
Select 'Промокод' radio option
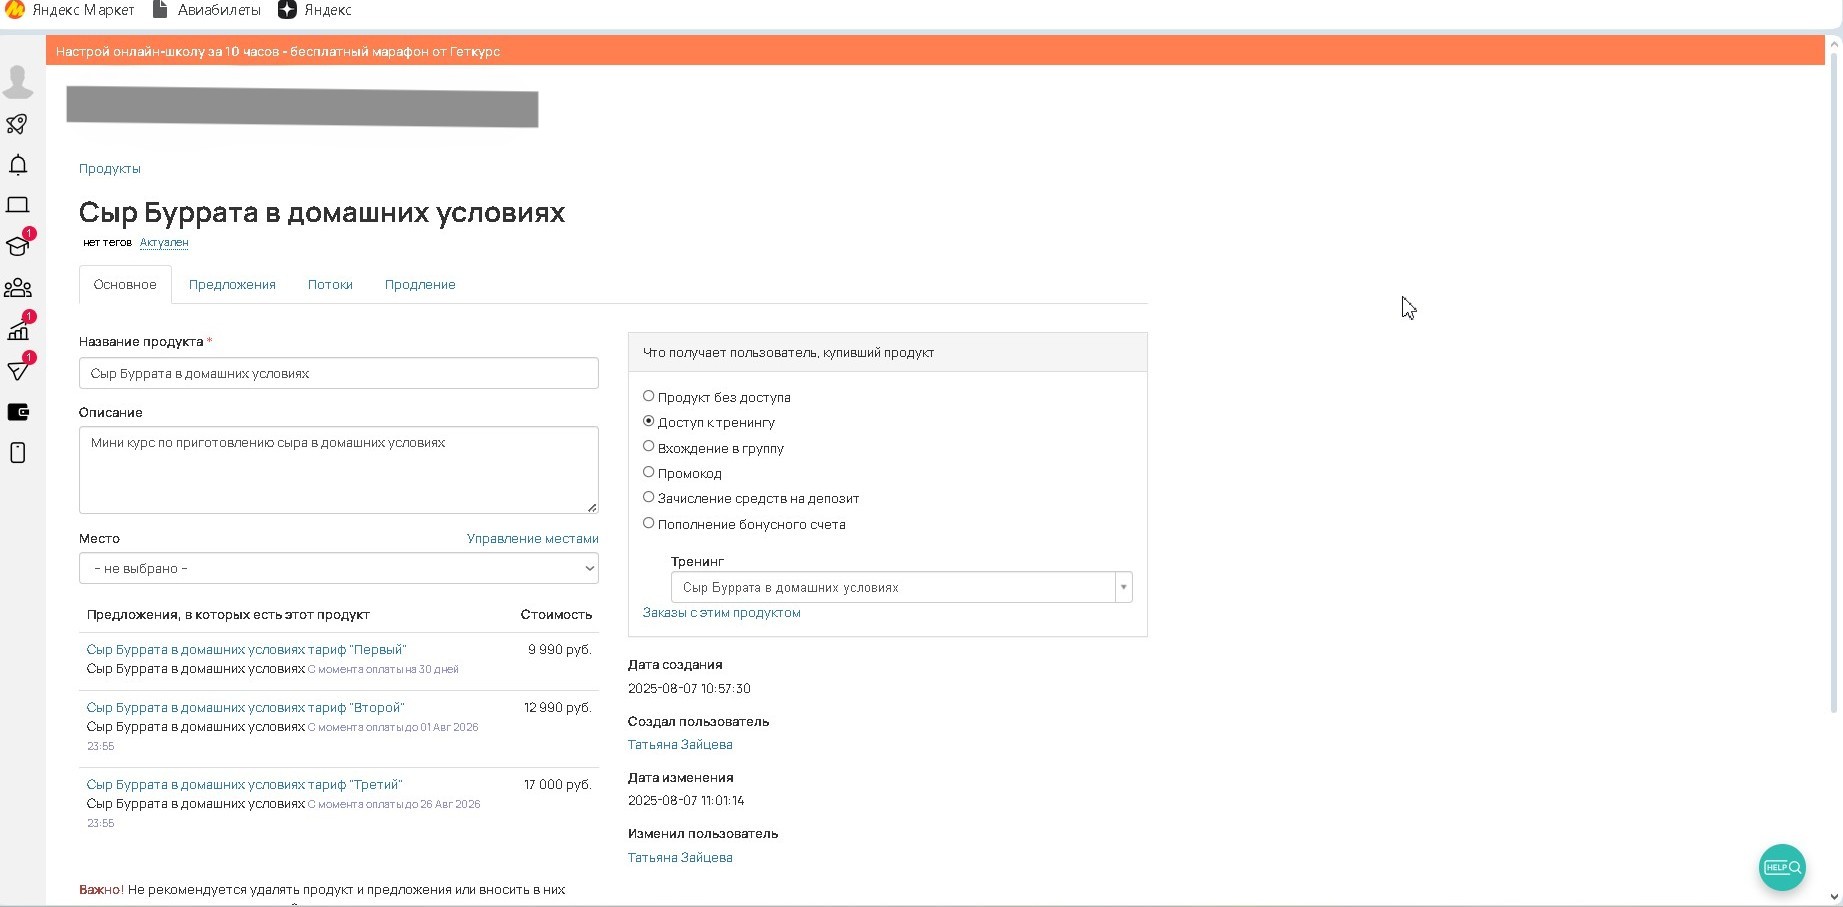[648, 472]
